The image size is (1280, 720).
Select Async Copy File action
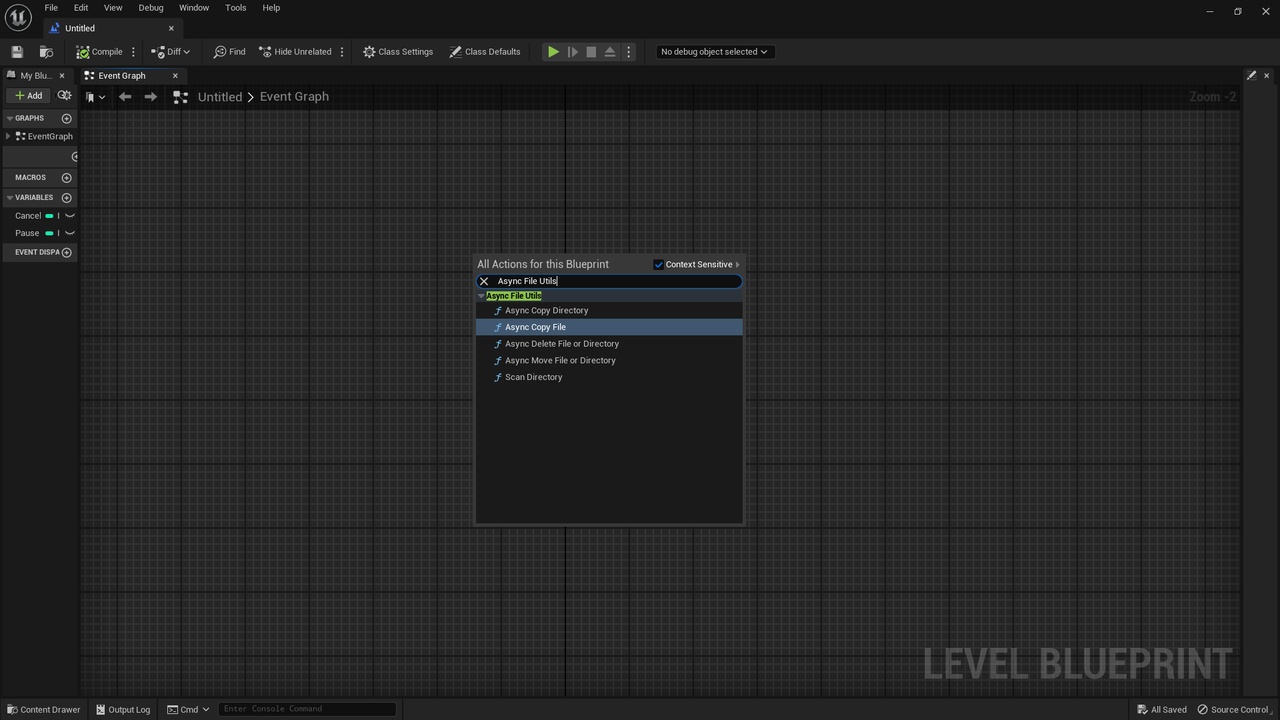609,327
